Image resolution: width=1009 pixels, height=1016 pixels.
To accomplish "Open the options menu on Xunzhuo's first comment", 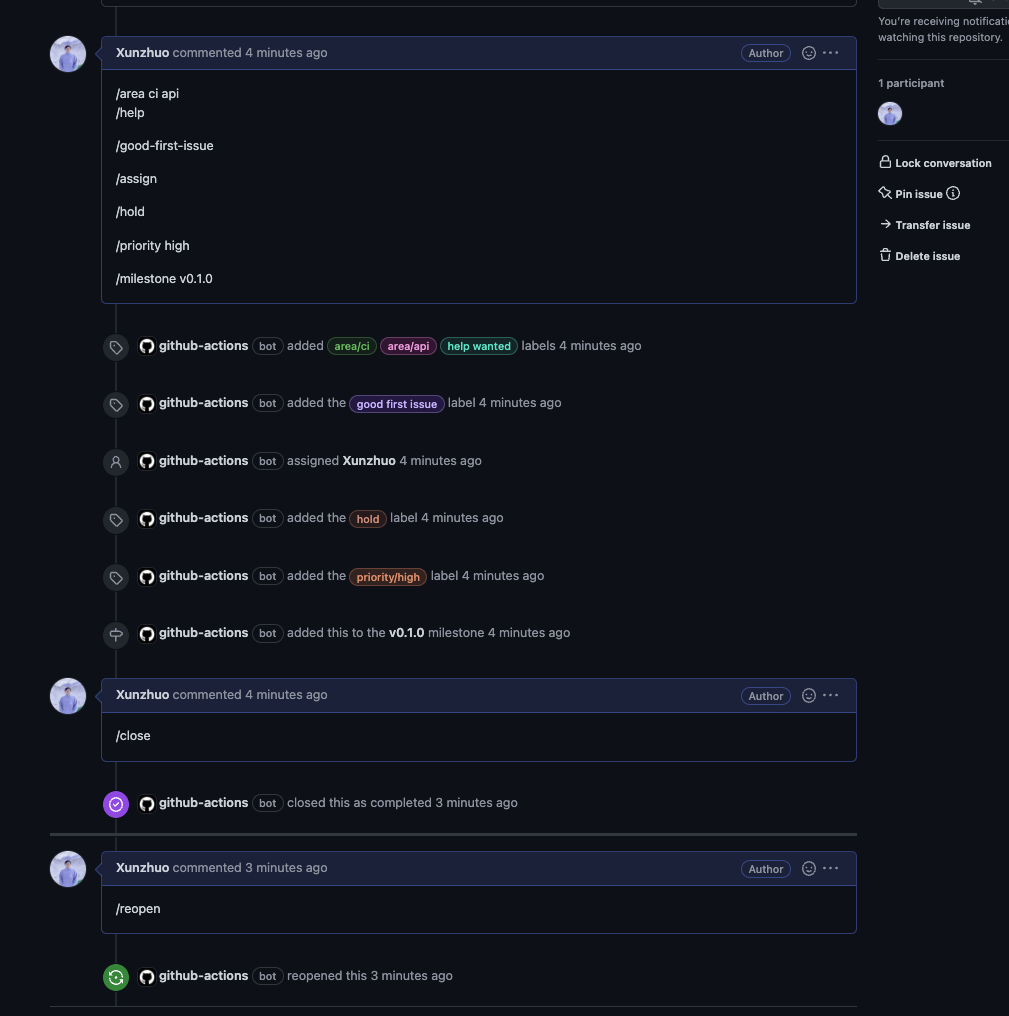I will tap(831, 53).
